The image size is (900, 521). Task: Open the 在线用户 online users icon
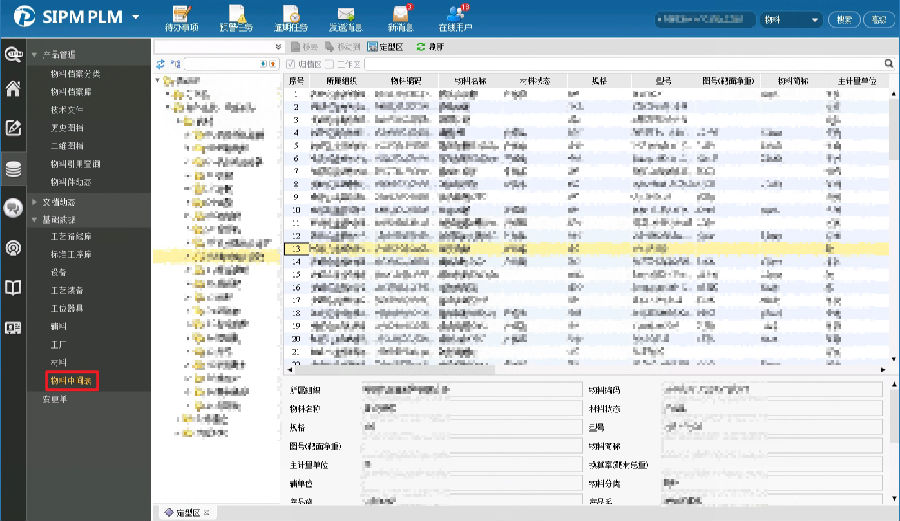point(455,16)
